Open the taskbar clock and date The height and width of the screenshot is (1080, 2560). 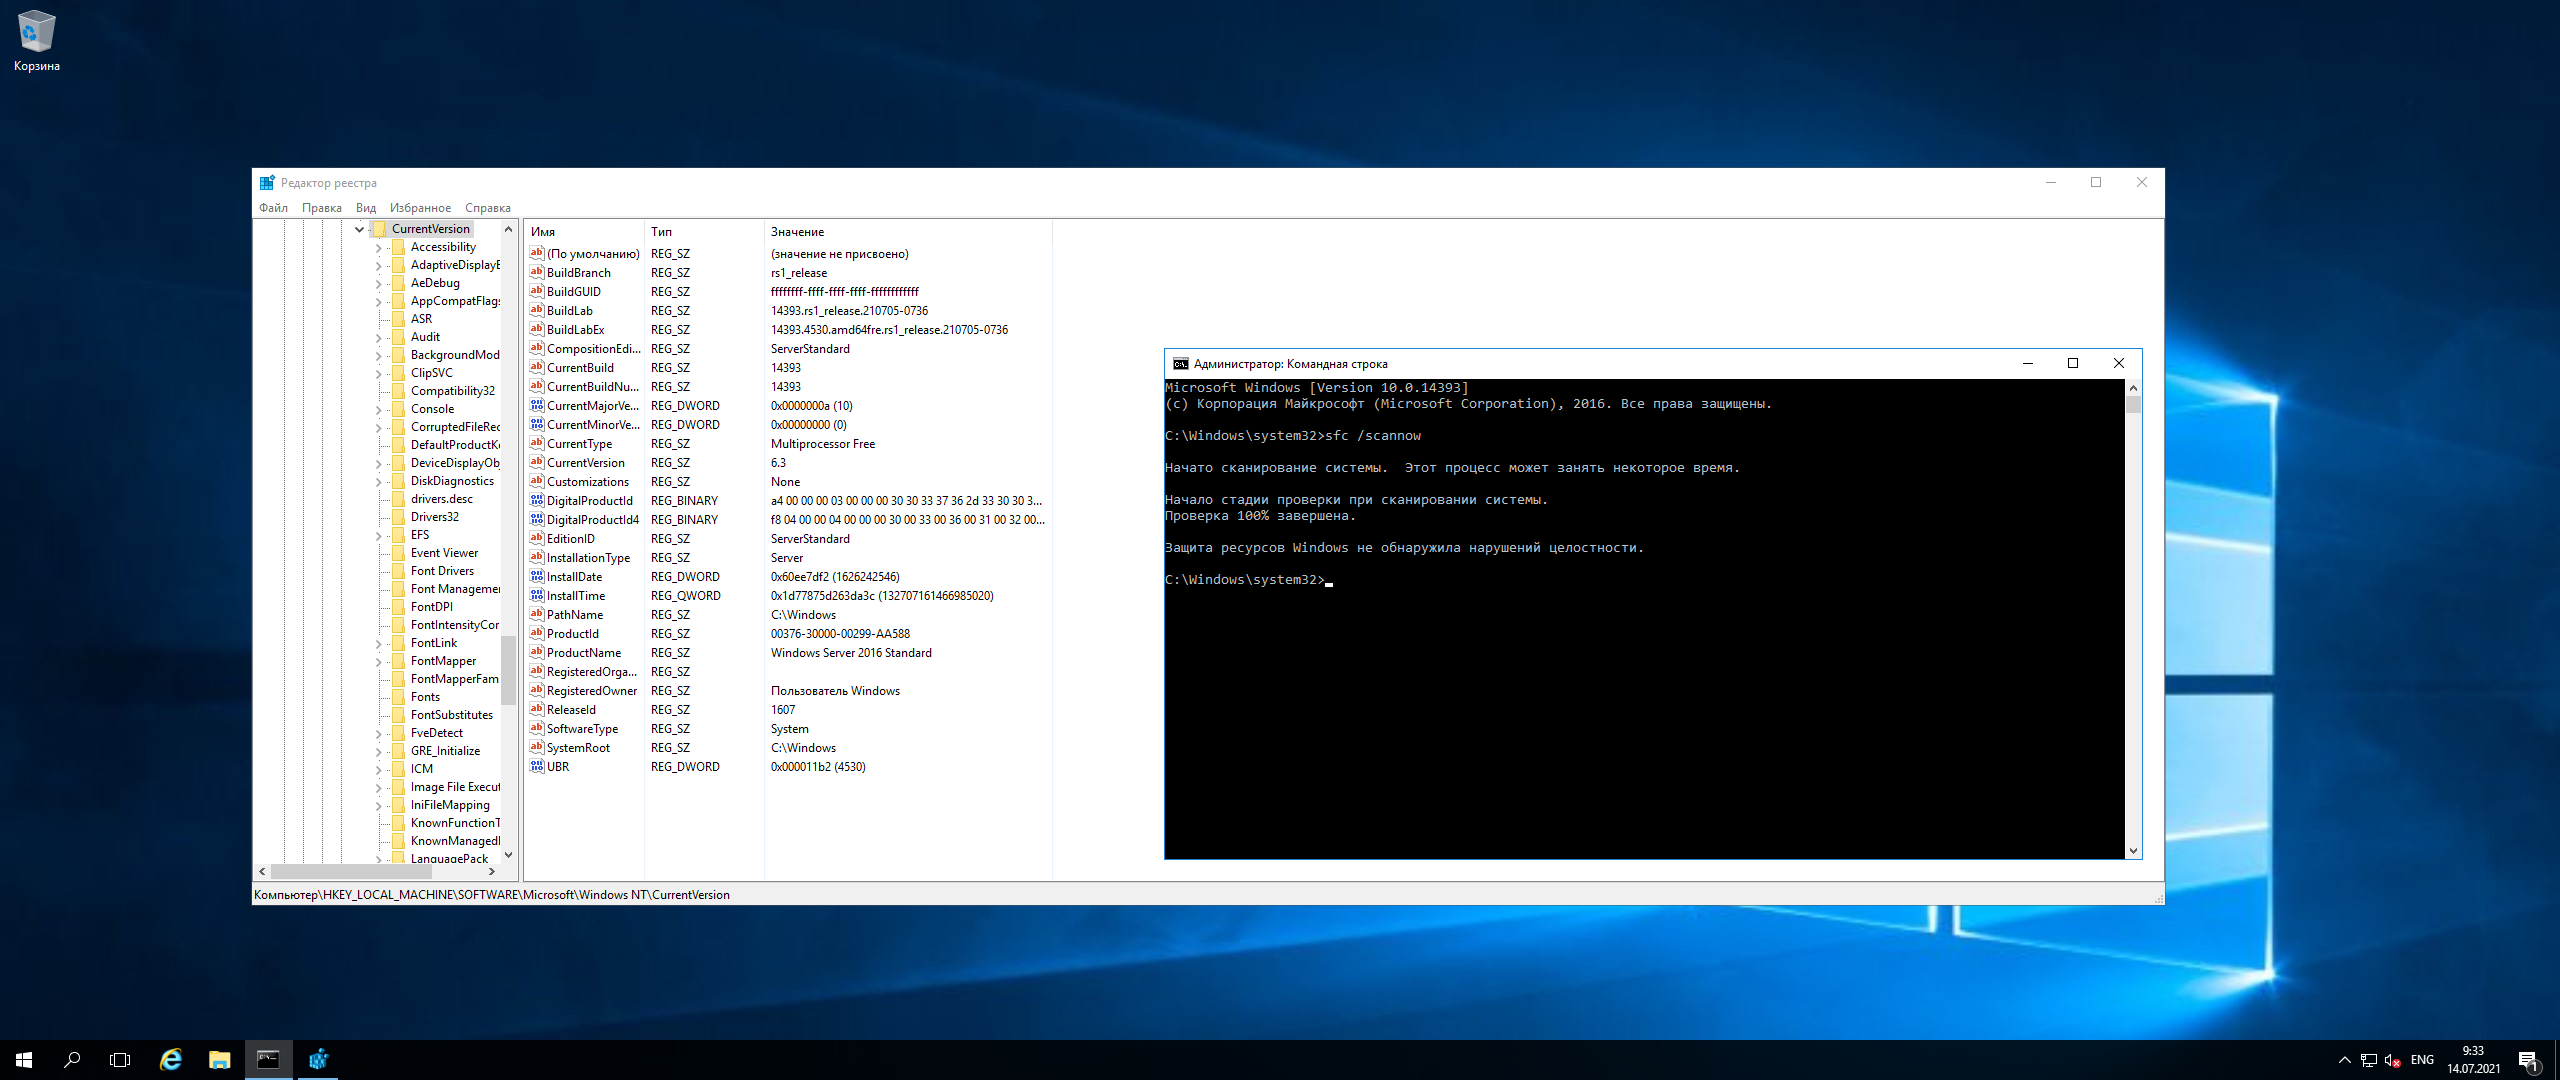point(2473,1060)
